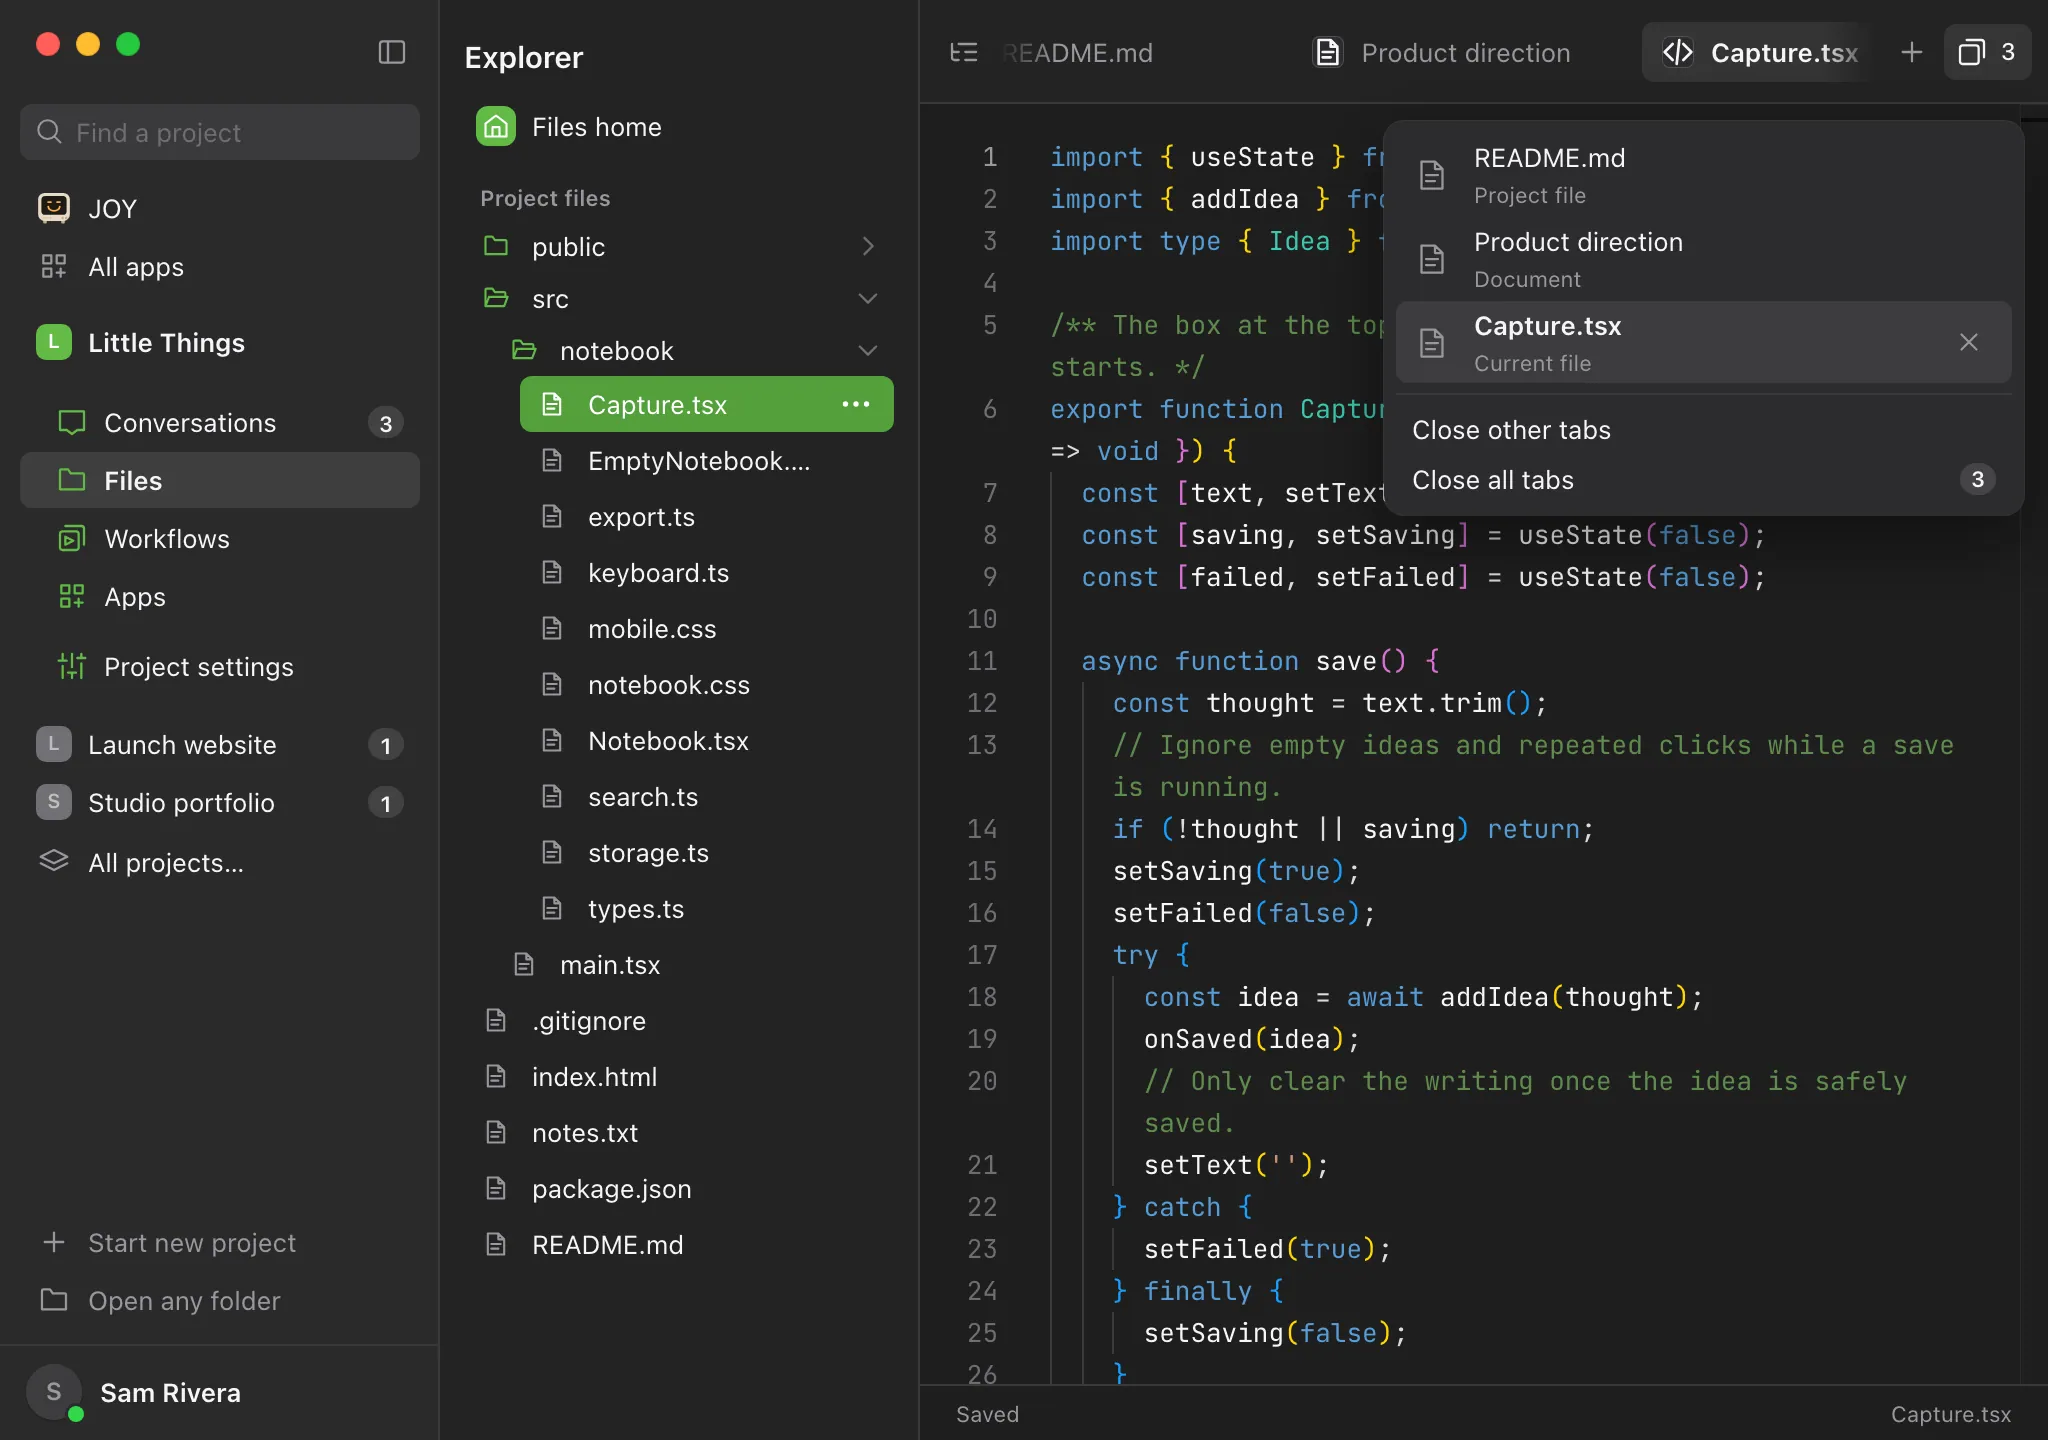This screenshot has height=1440, width=2048.
Task: Open Project settings sliders icon
Action: pyautogui.click(x=72, y=666)
